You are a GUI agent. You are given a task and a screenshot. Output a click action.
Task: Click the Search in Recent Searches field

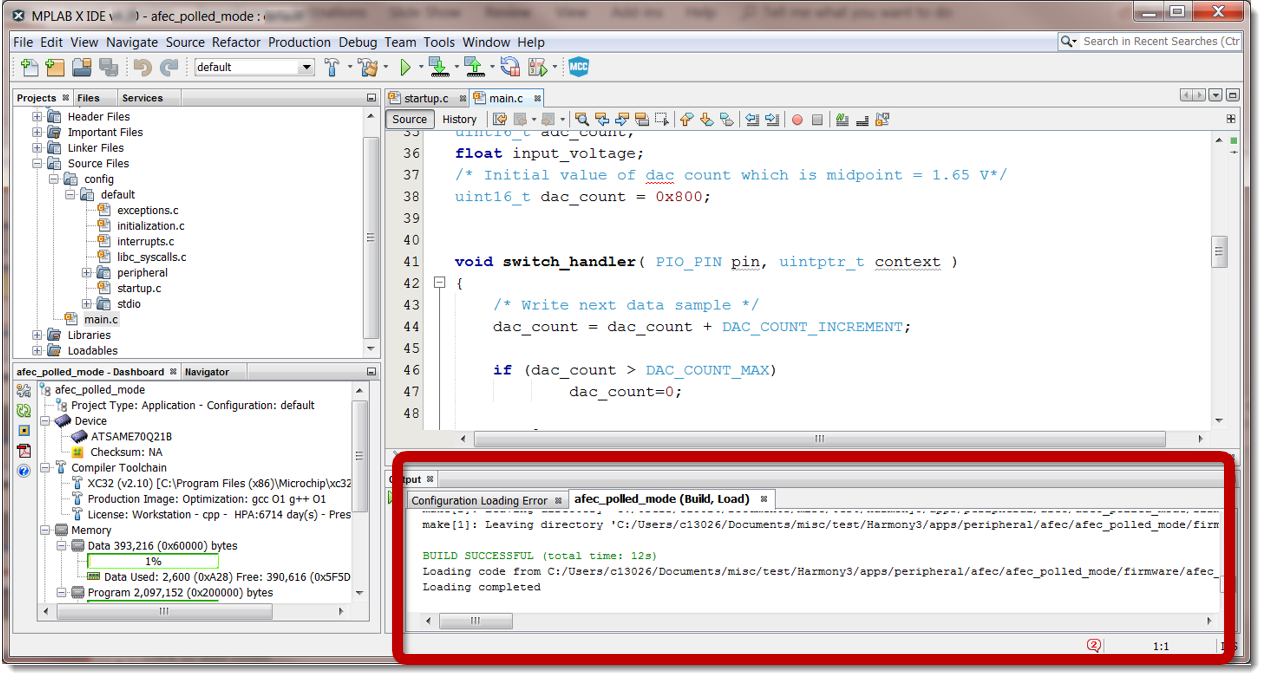tap(1151, 41)
